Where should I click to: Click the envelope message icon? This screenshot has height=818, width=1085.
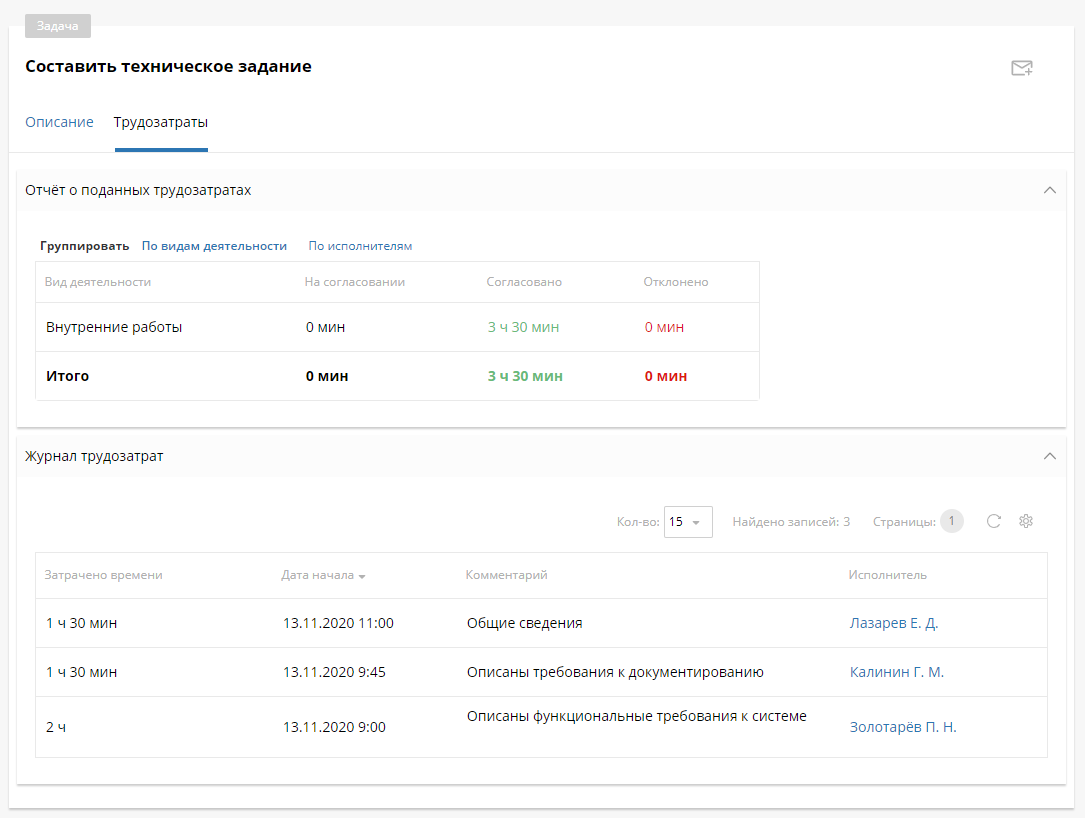point(1021,68)
